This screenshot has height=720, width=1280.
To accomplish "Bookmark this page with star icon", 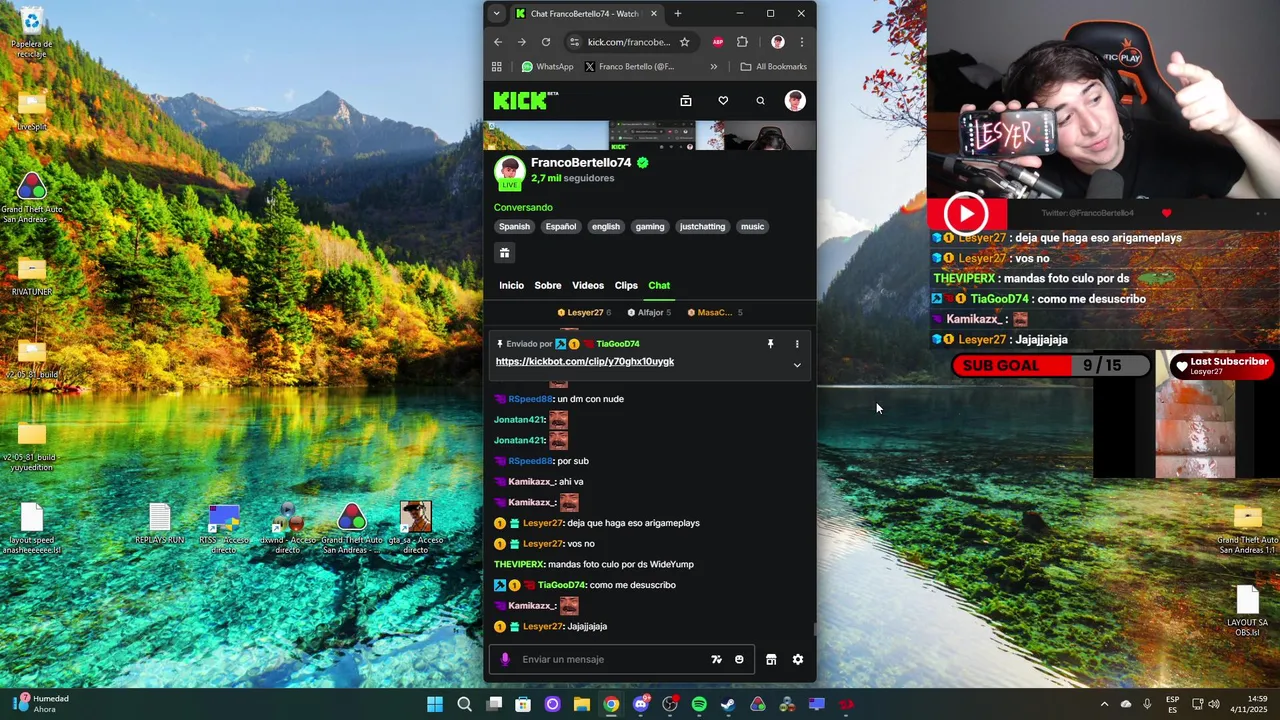I will [684, 42].
